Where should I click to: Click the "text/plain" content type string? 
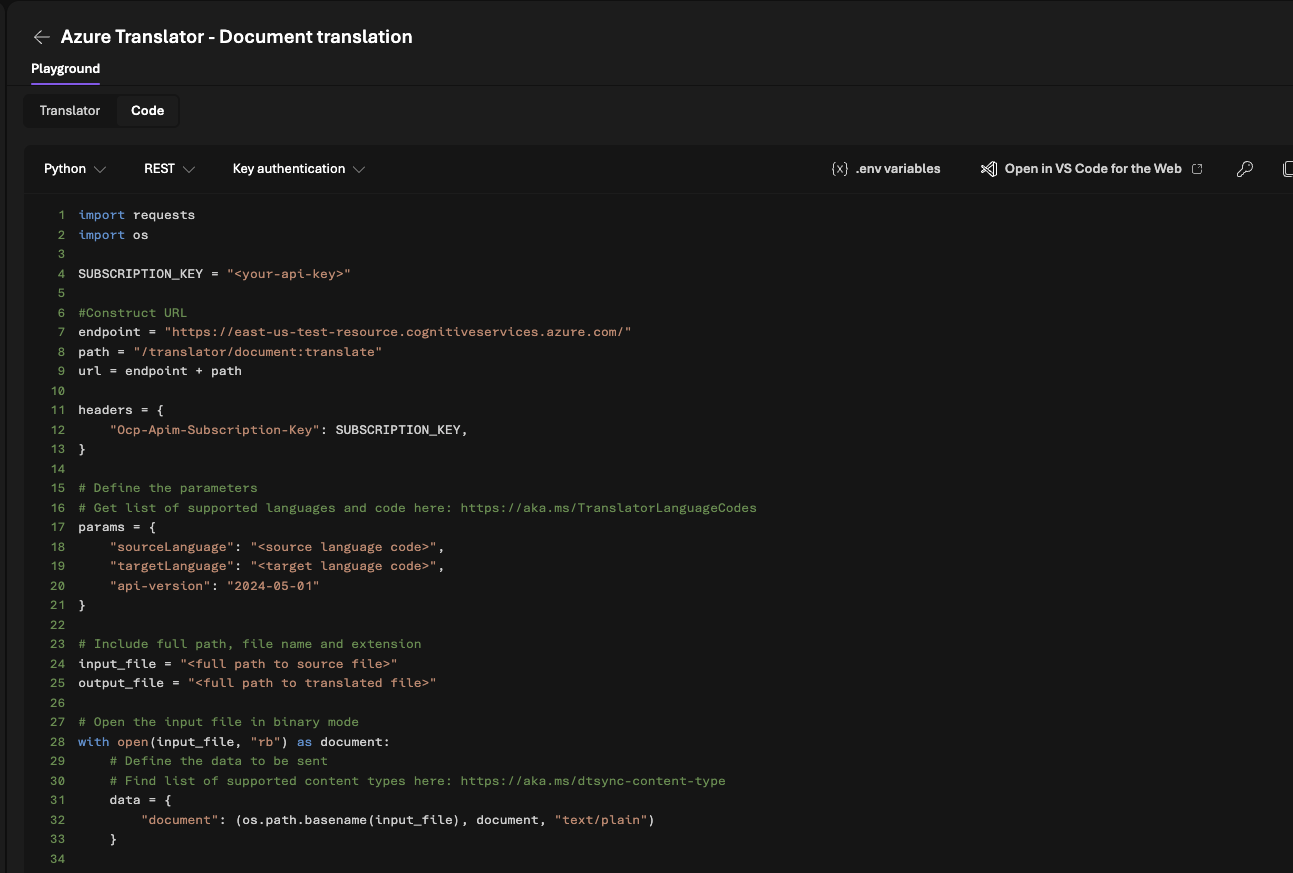click(600, 820)
